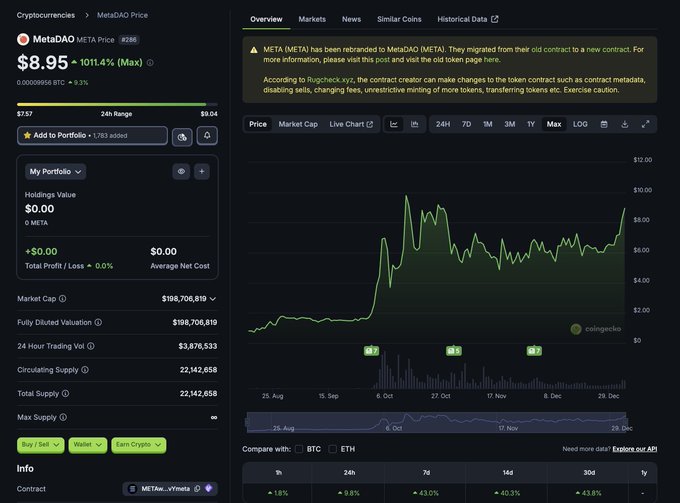Open the calendar date range picker
Screen dimensions: 680x503
pyautogui.click(x=604, y=124)
